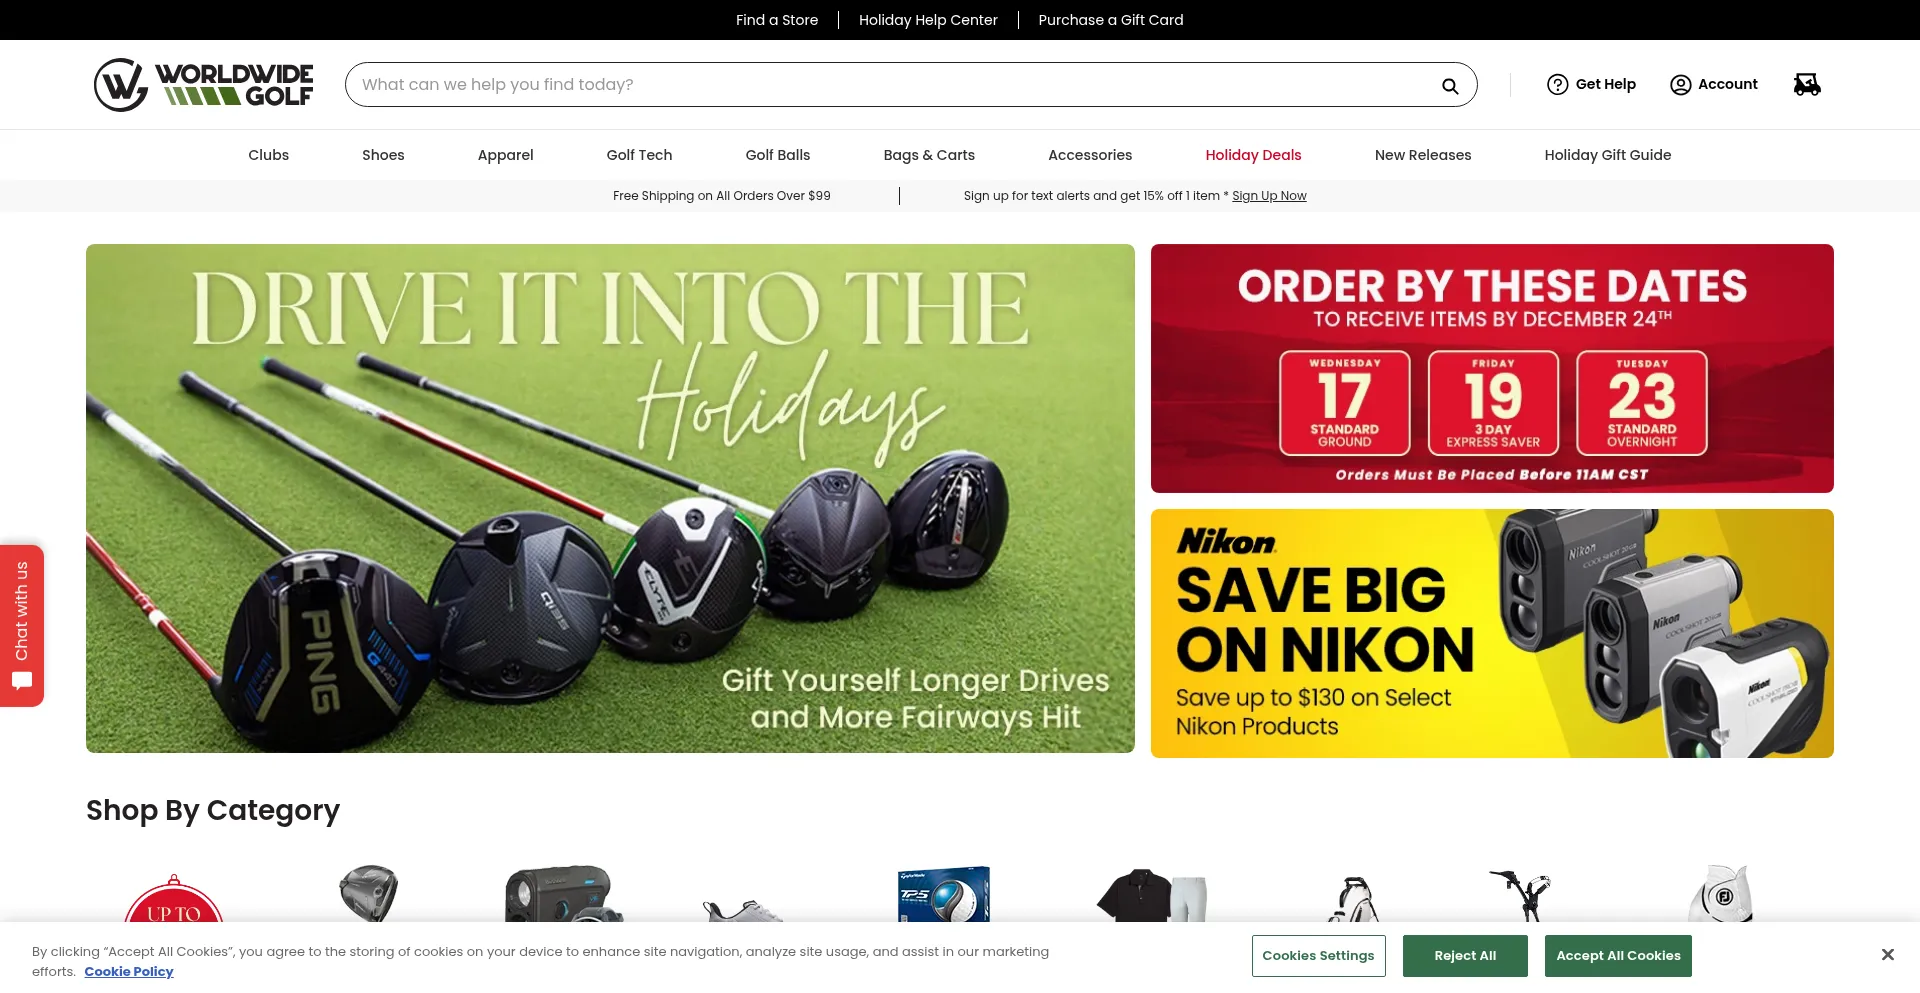1920x993 pixels.
Task: Select the TP5 golf balls category image
Action: tap(943, 893)
